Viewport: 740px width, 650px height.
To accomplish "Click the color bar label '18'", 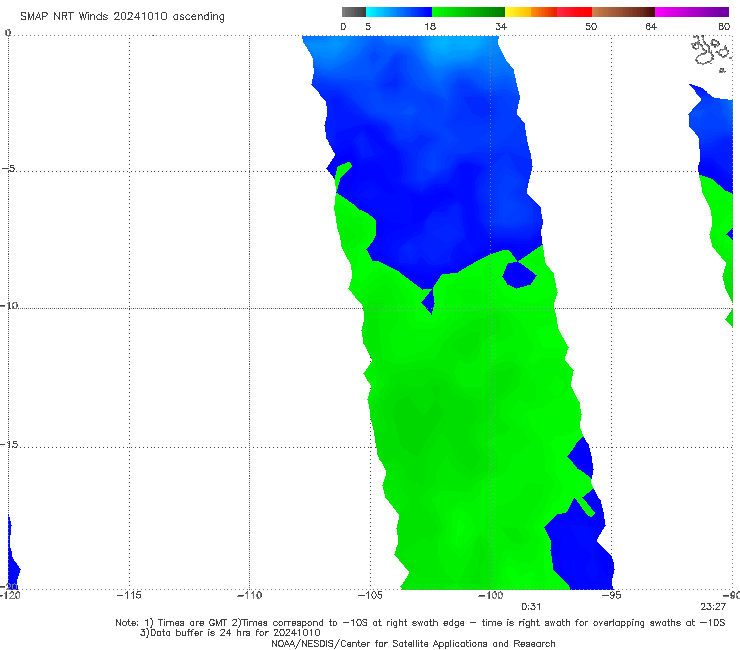I will [430, 27].
